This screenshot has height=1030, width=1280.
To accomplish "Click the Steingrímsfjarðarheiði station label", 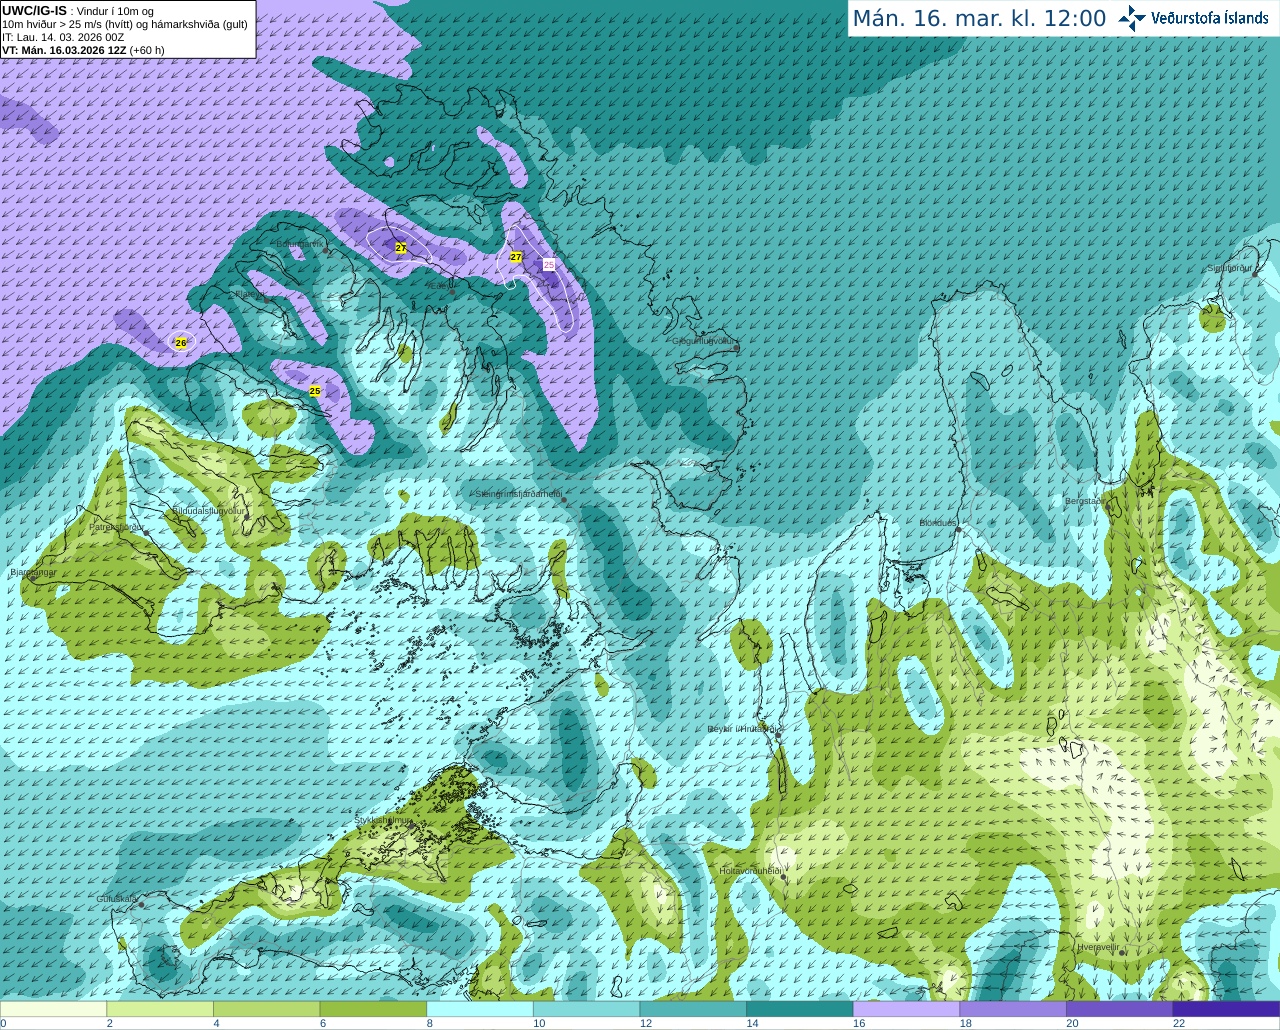I will 517,494.
